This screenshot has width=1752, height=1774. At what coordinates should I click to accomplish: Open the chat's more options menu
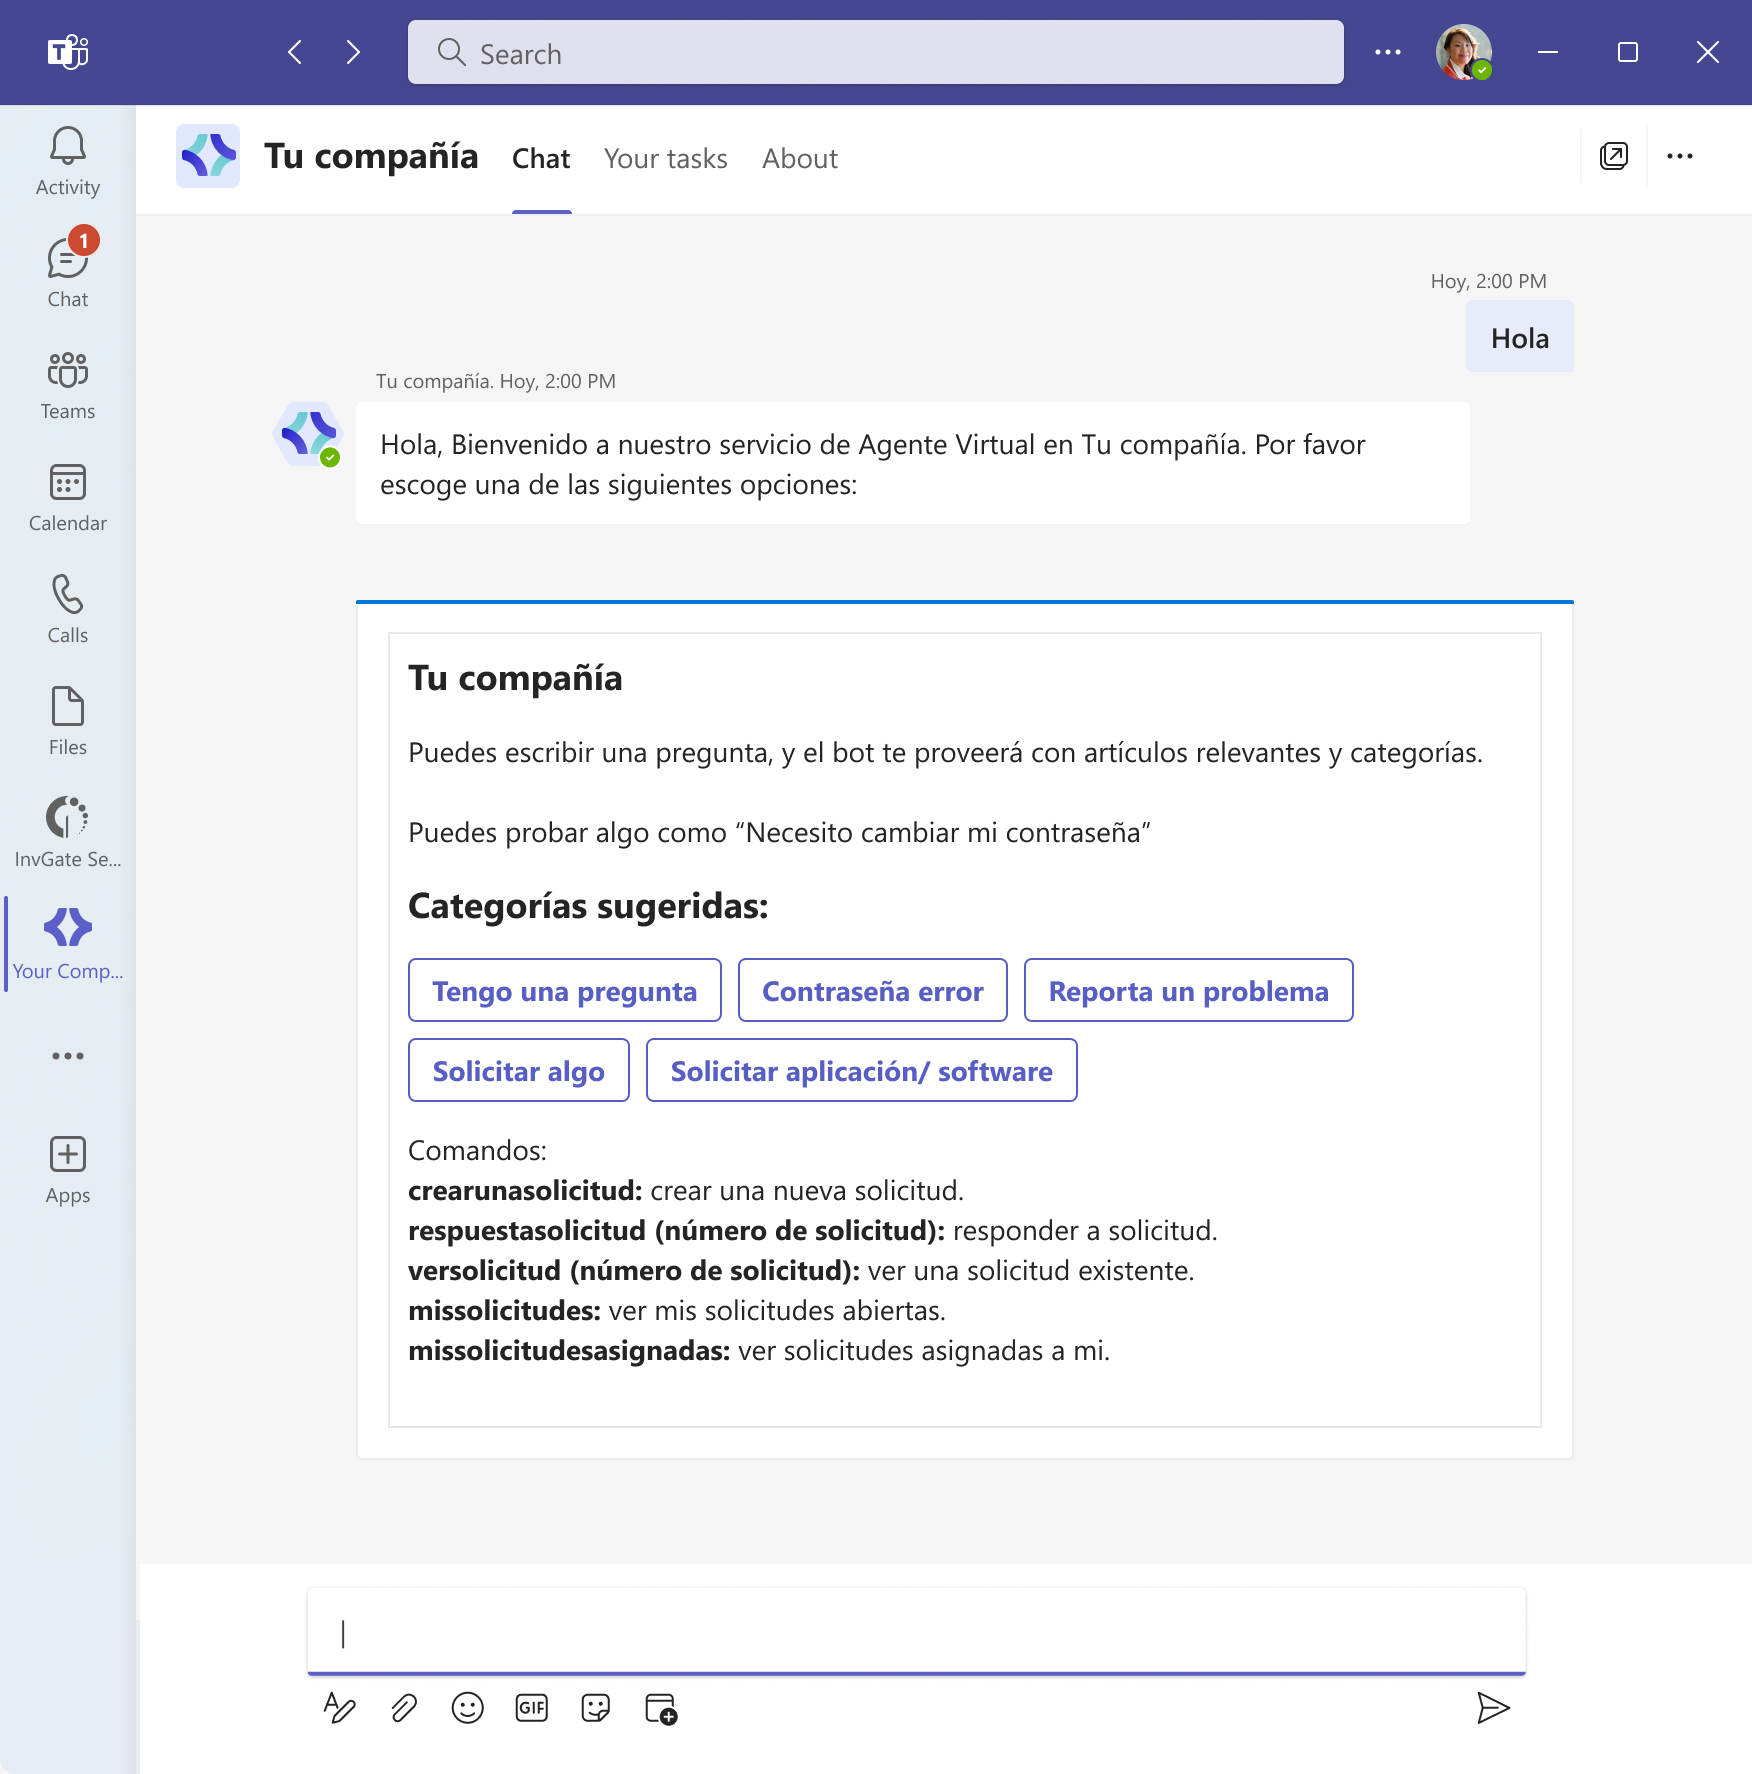(x=1681, y=156)
